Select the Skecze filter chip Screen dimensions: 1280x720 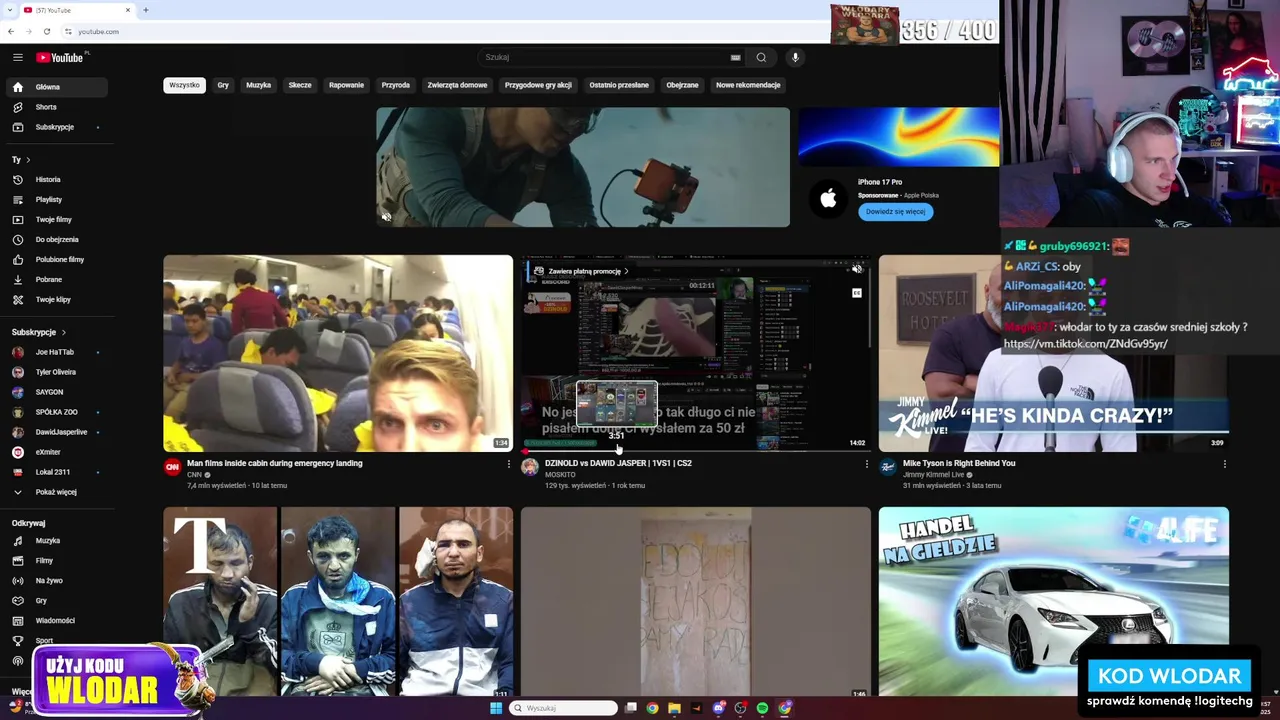tap(300, 85)
